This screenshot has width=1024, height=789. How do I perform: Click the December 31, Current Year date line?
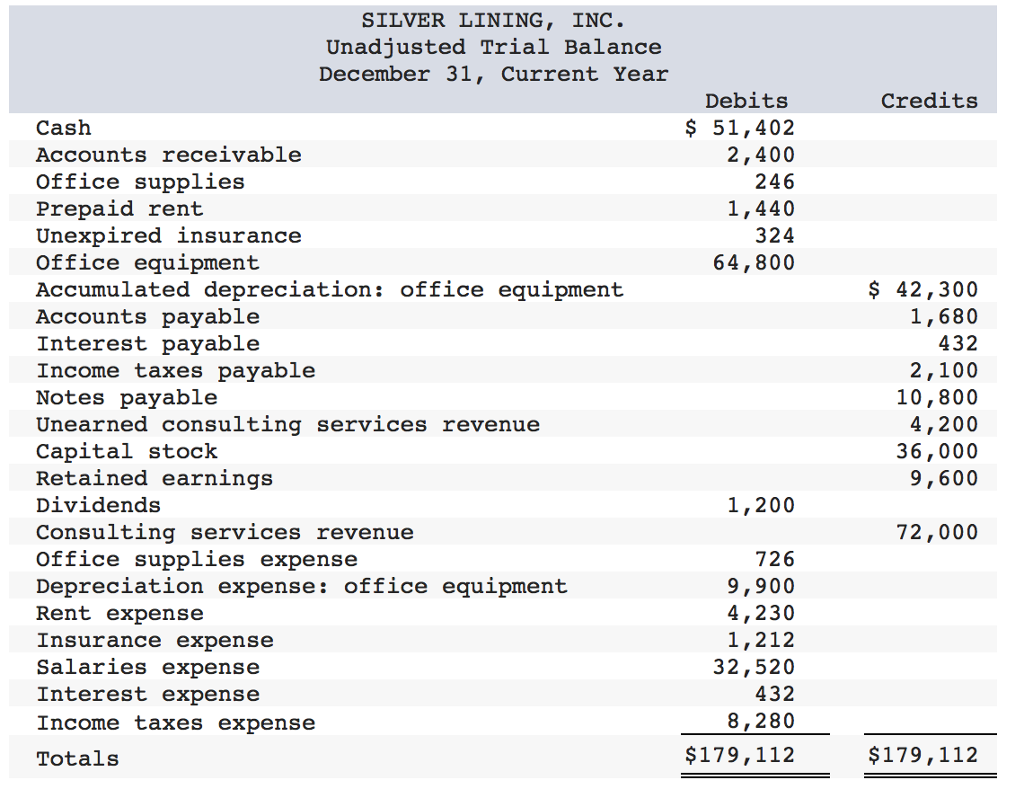tap(493, 74)
